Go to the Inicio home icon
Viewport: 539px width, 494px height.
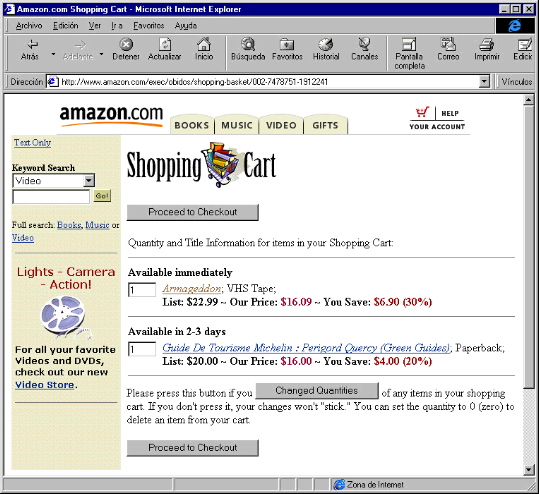[204, 44]
